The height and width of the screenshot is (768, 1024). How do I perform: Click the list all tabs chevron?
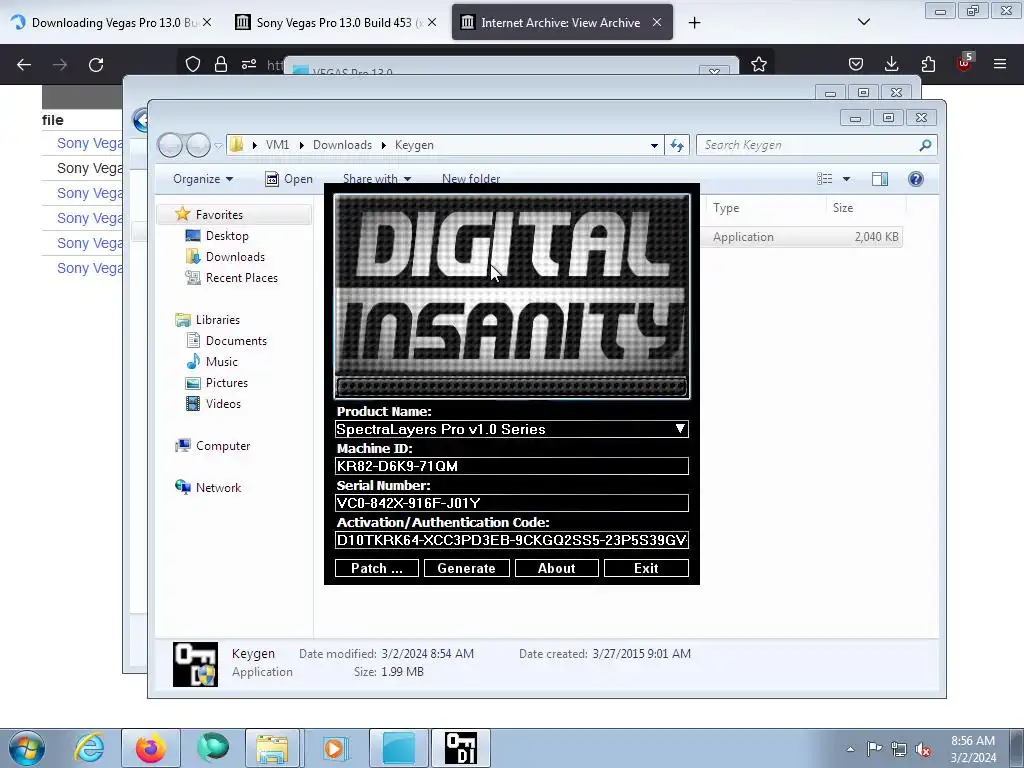point(863,22)
